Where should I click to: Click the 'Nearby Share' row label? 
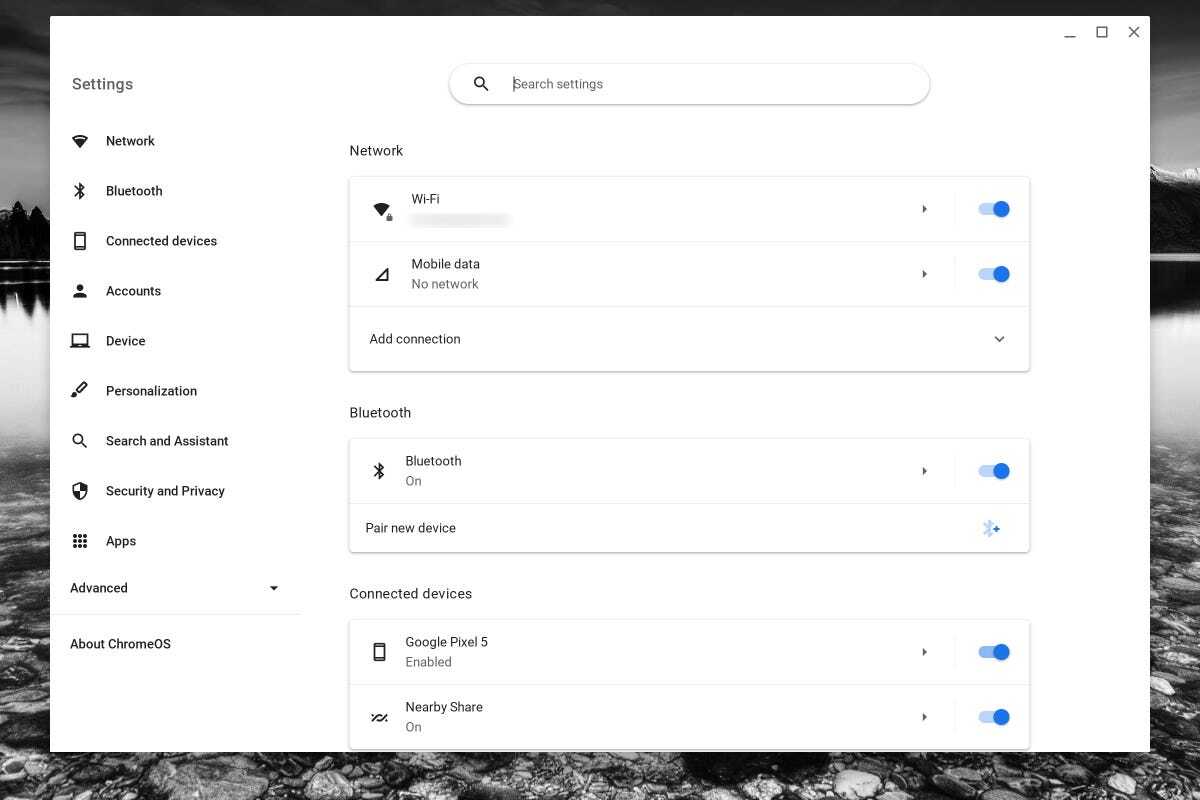[444, 707]
